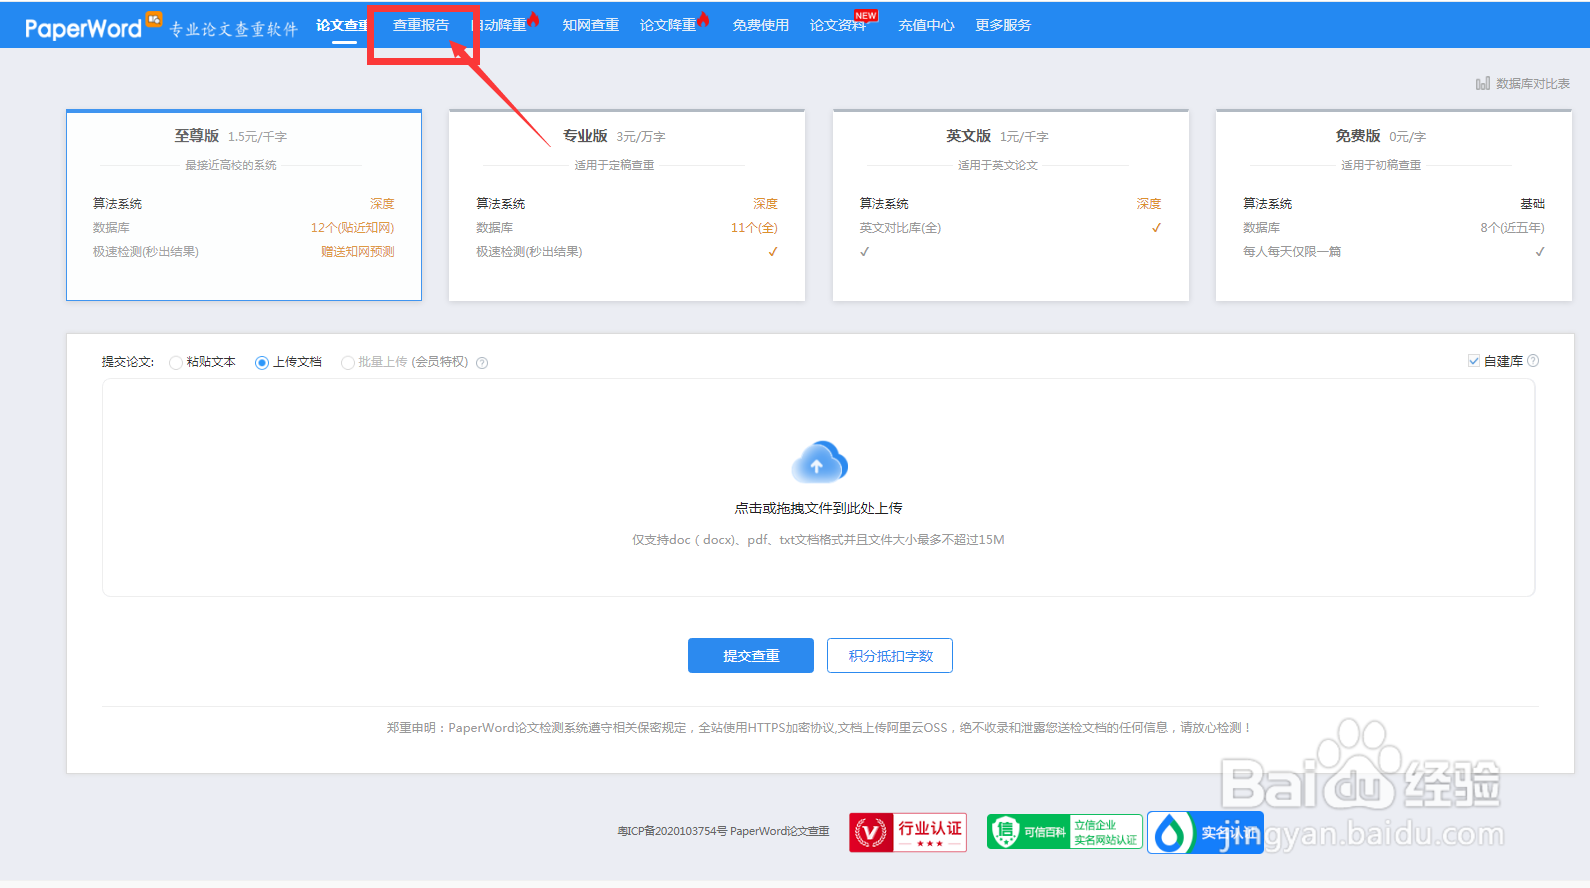1590x888 pixels.
Task: Open the 数据库对比表 link
Action: click(x=1532, y=84)
